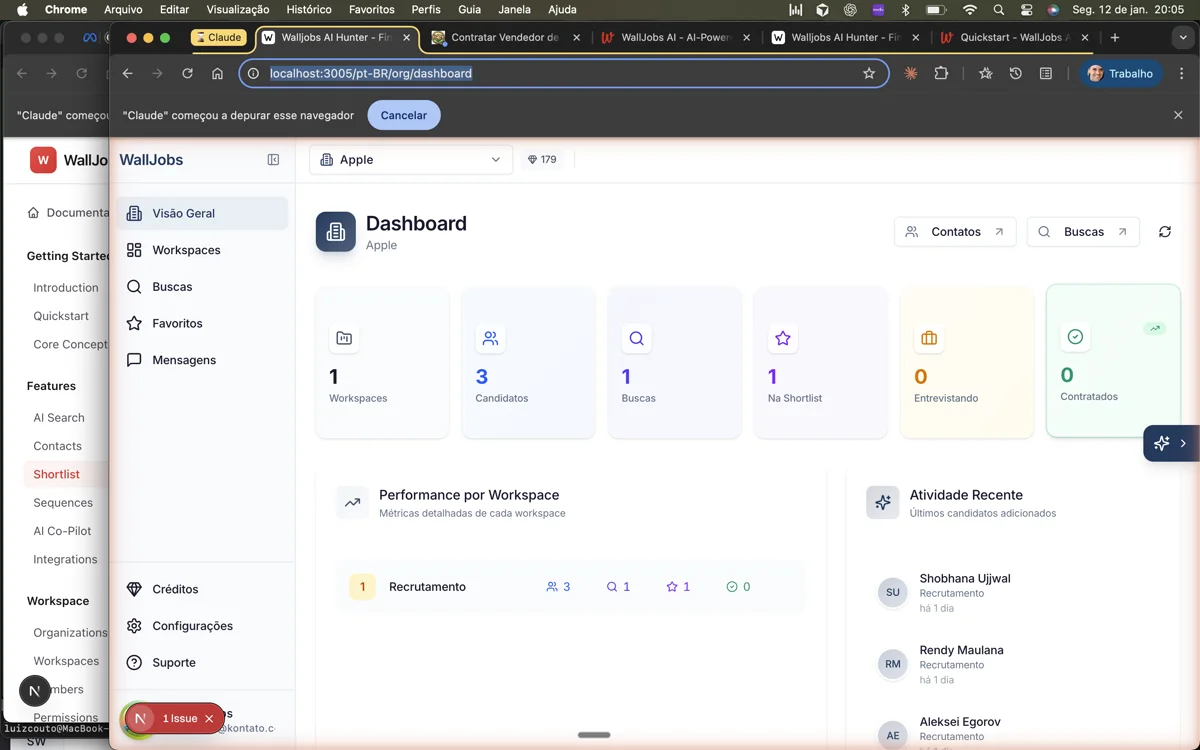Open the Apple organization selector dropdown

point(410,159)
